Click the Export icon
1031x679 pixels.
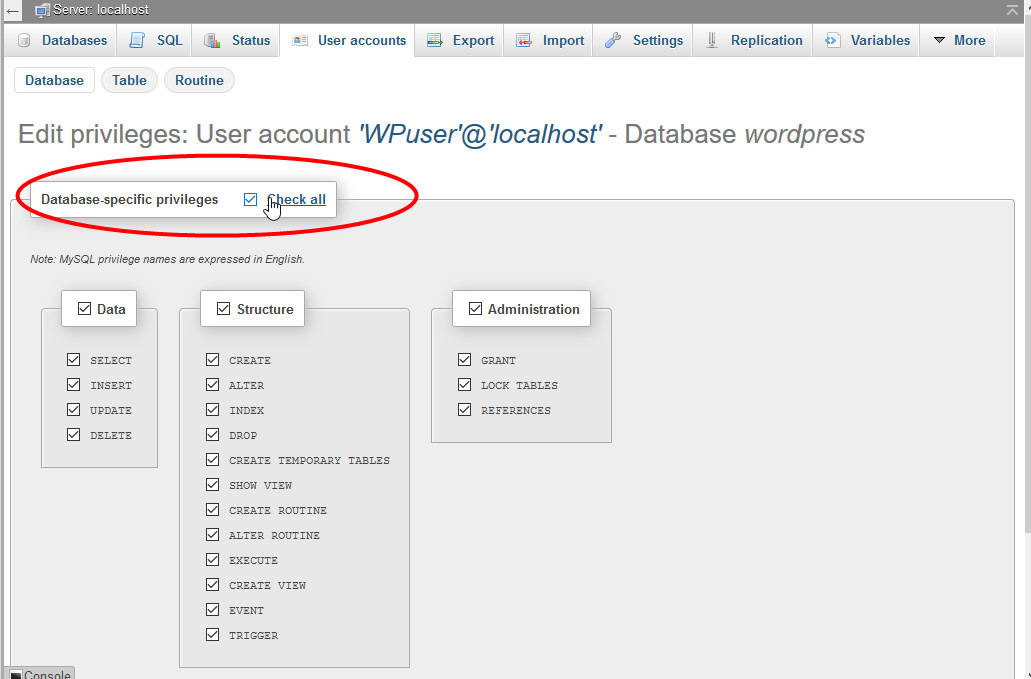tap(434, 40)
